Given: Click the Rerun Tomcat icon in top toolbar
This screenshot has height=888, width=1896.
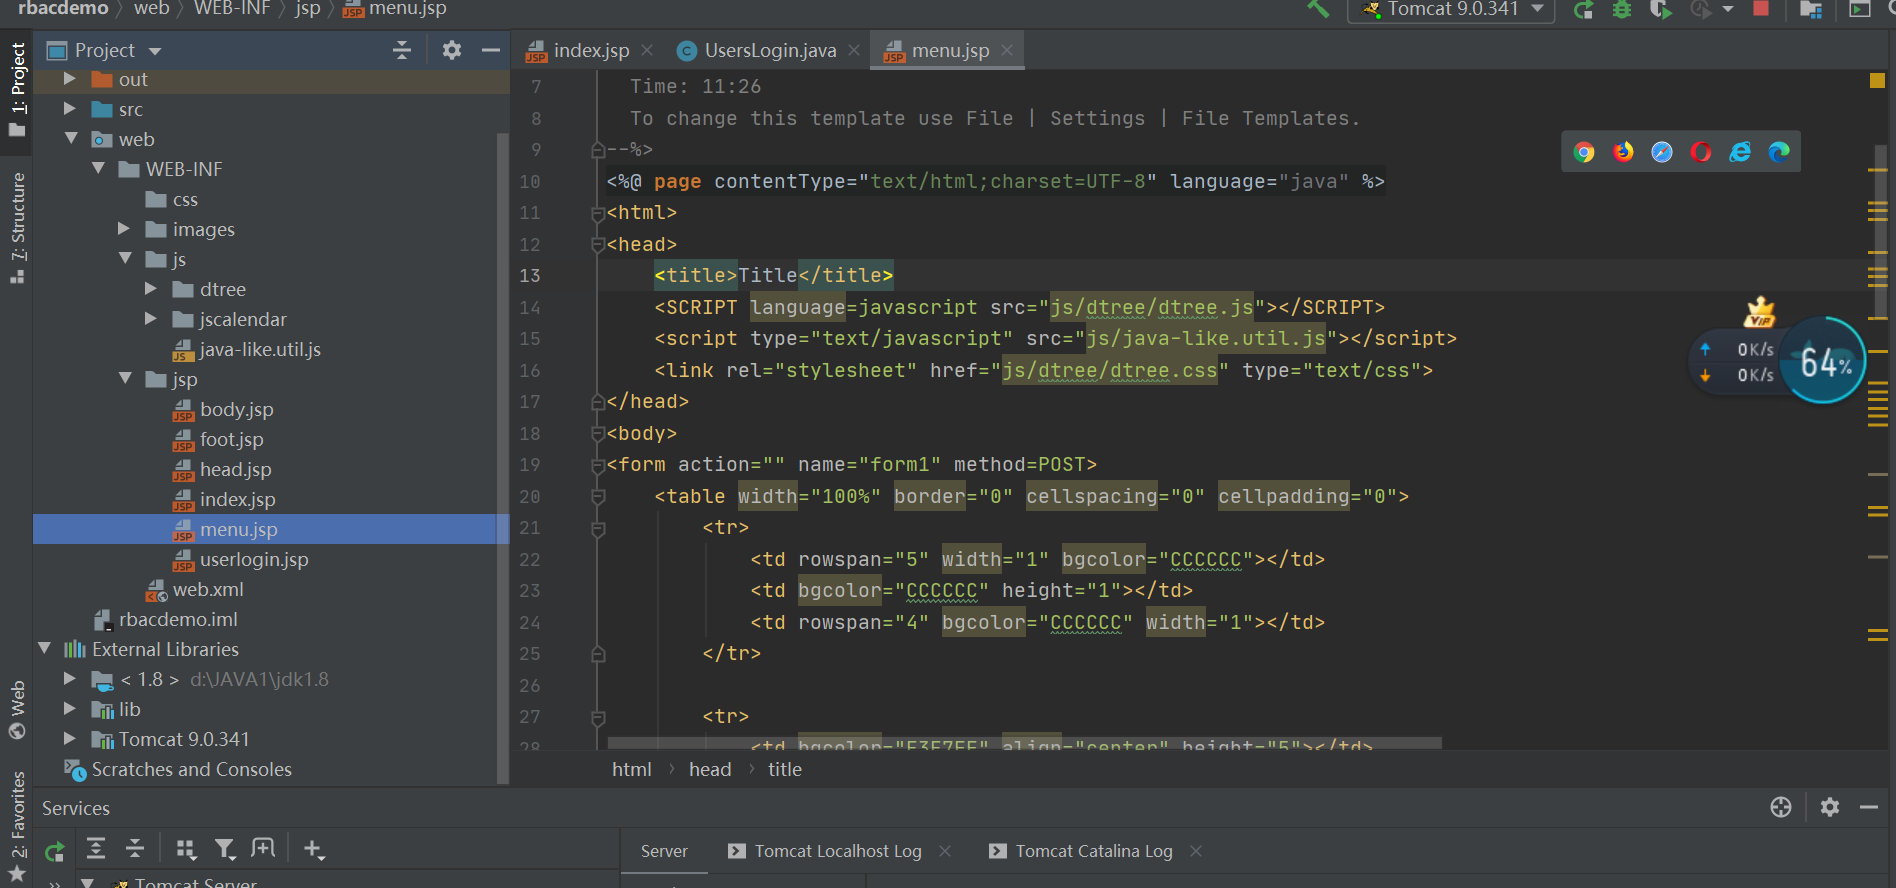Looking at the screenshot, I should 1583,9.
